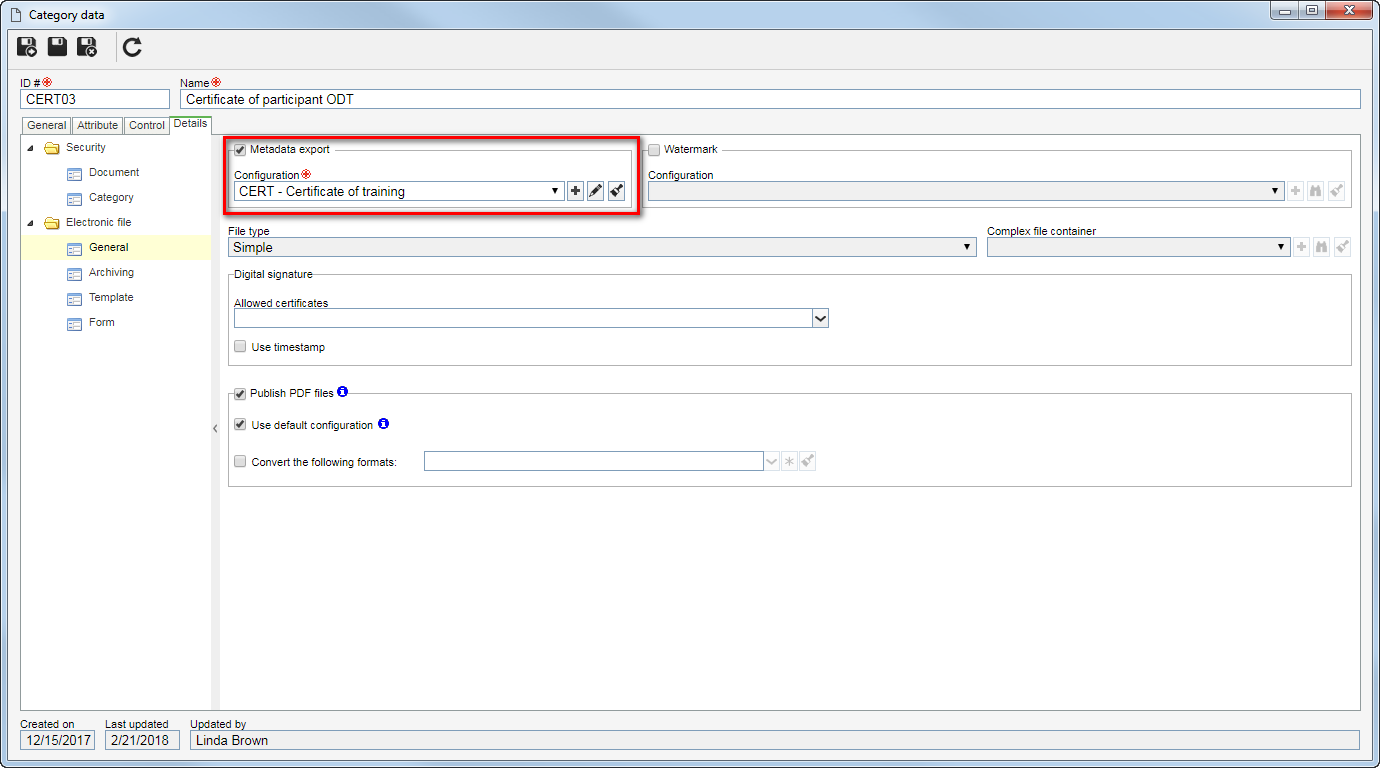This screenshot has width=1380, height=768.
Task: Click info icon beside Use default configuration
Action: pyautogui.click(x=383, y=424)
